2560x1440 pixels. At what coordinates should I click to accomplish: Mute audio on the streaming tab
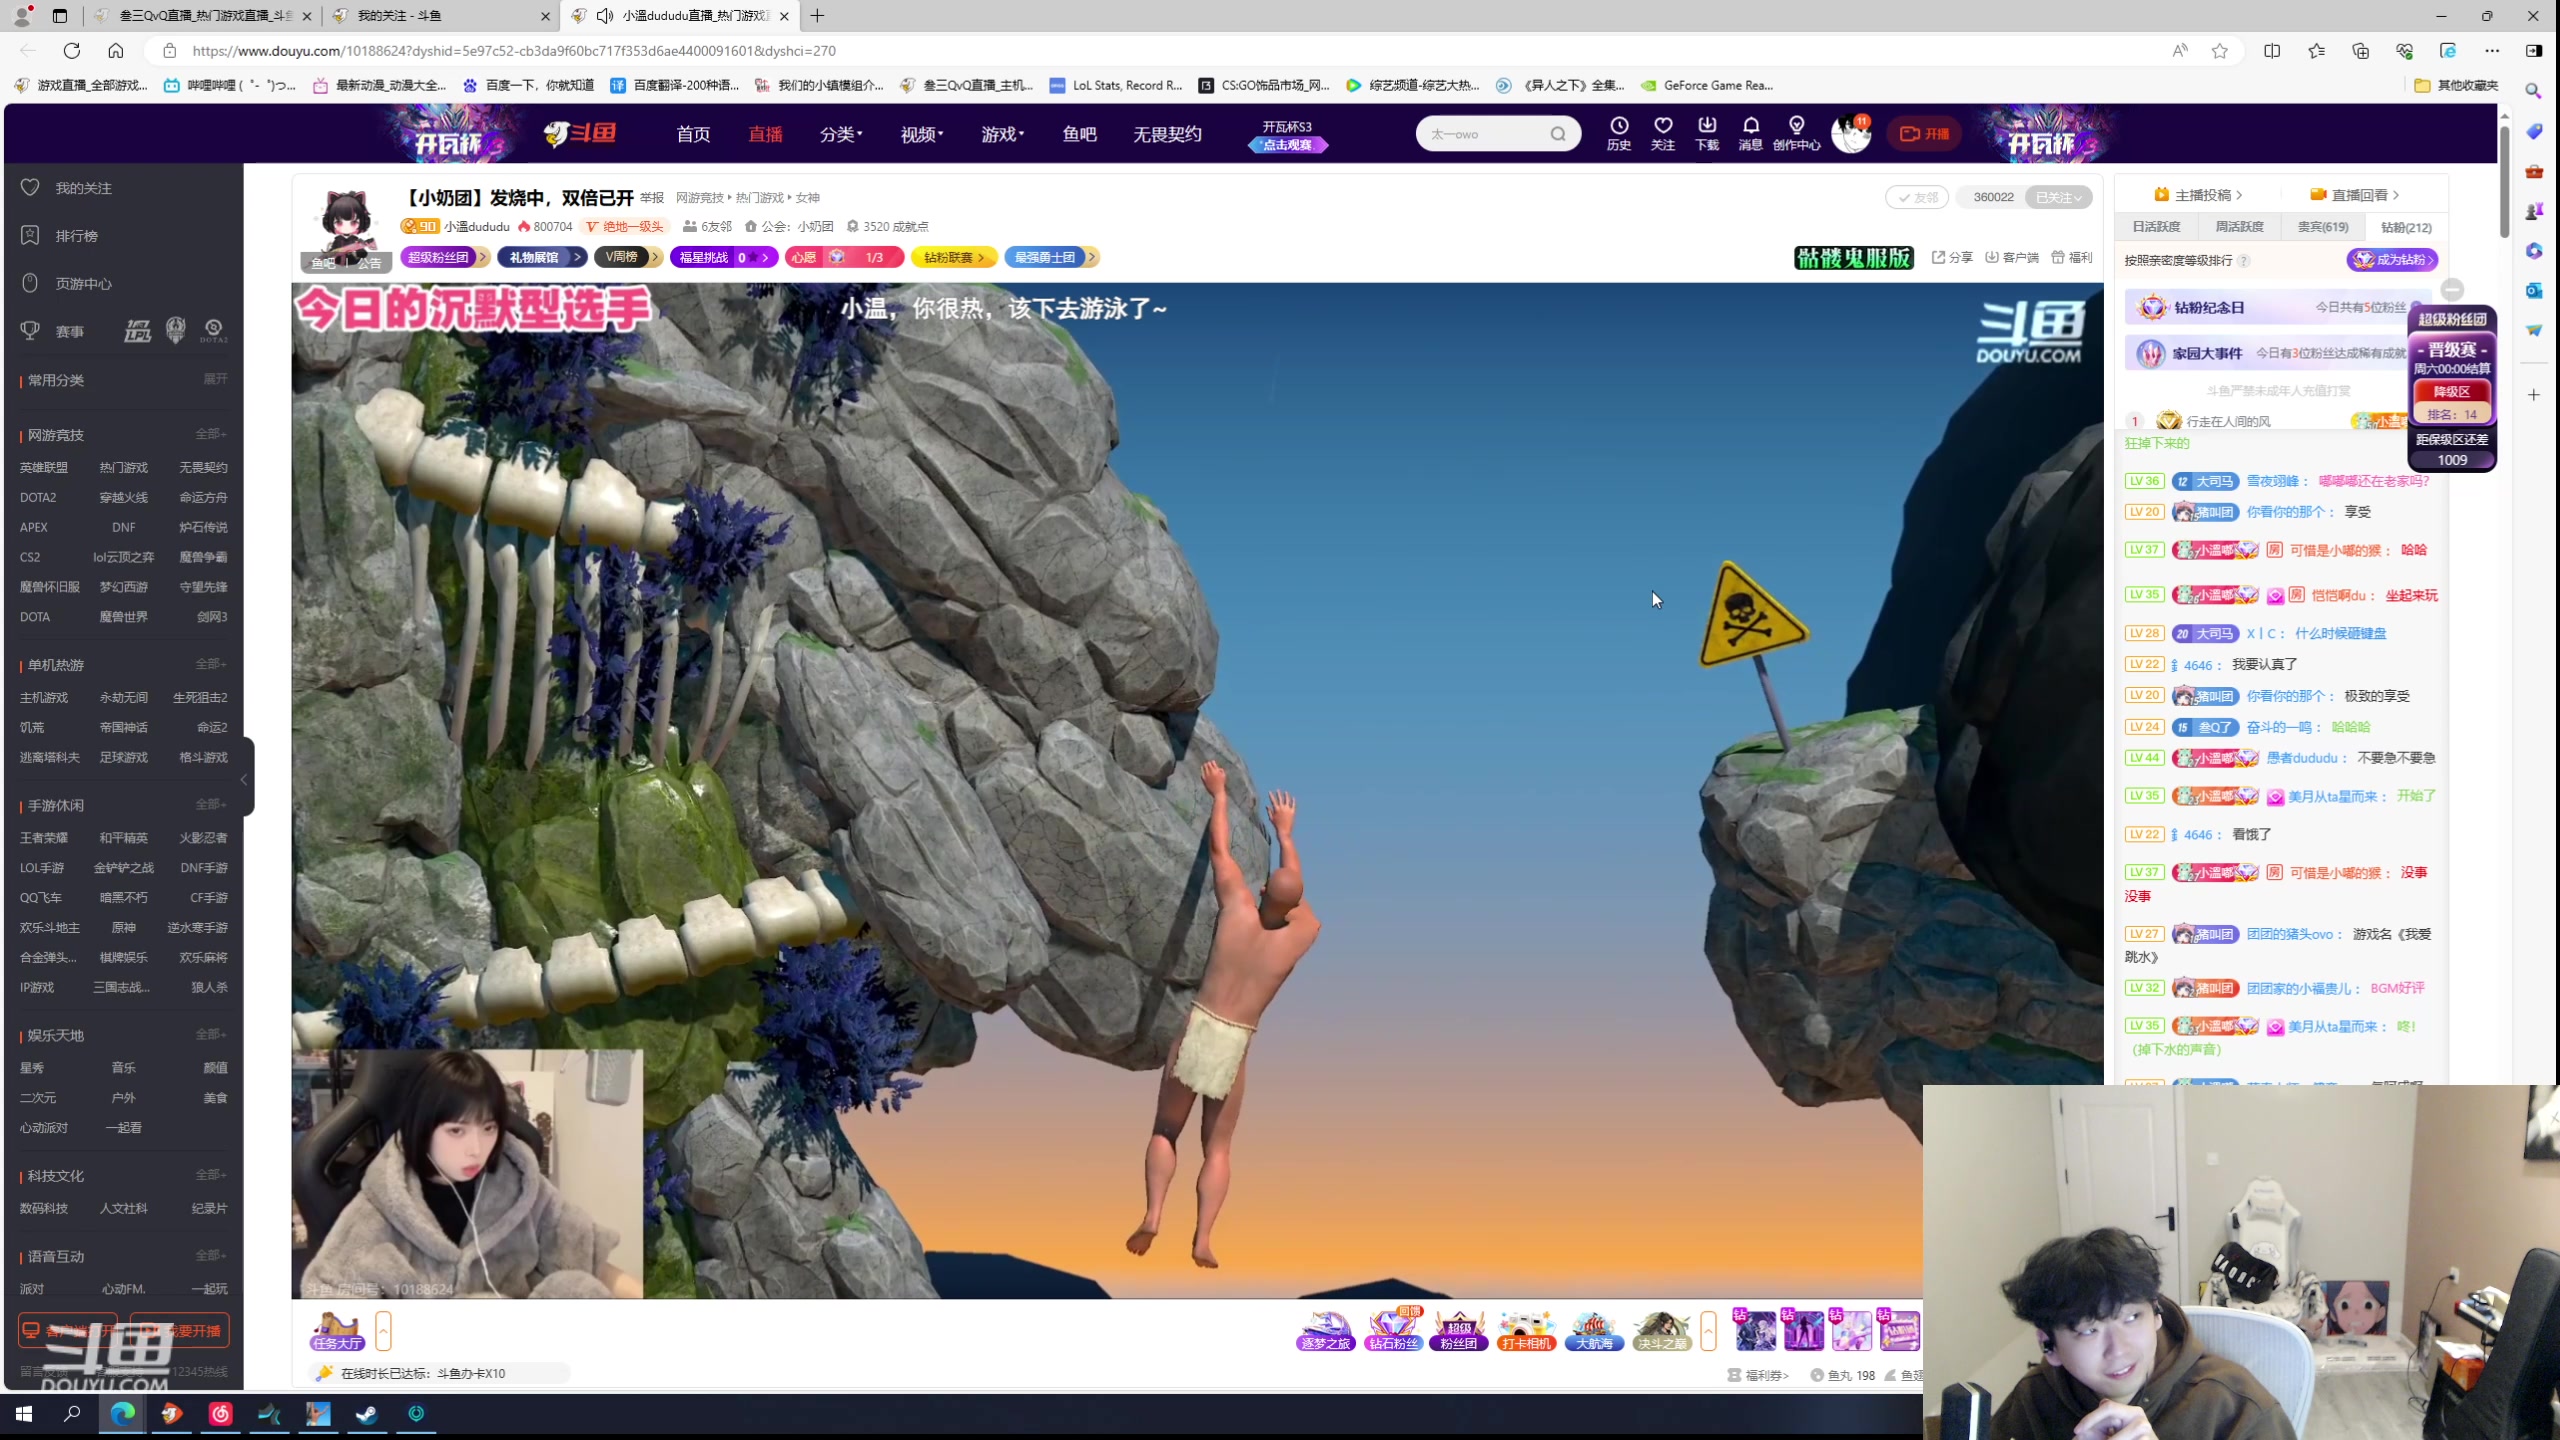pyautogui.click(x=605, y=15)
